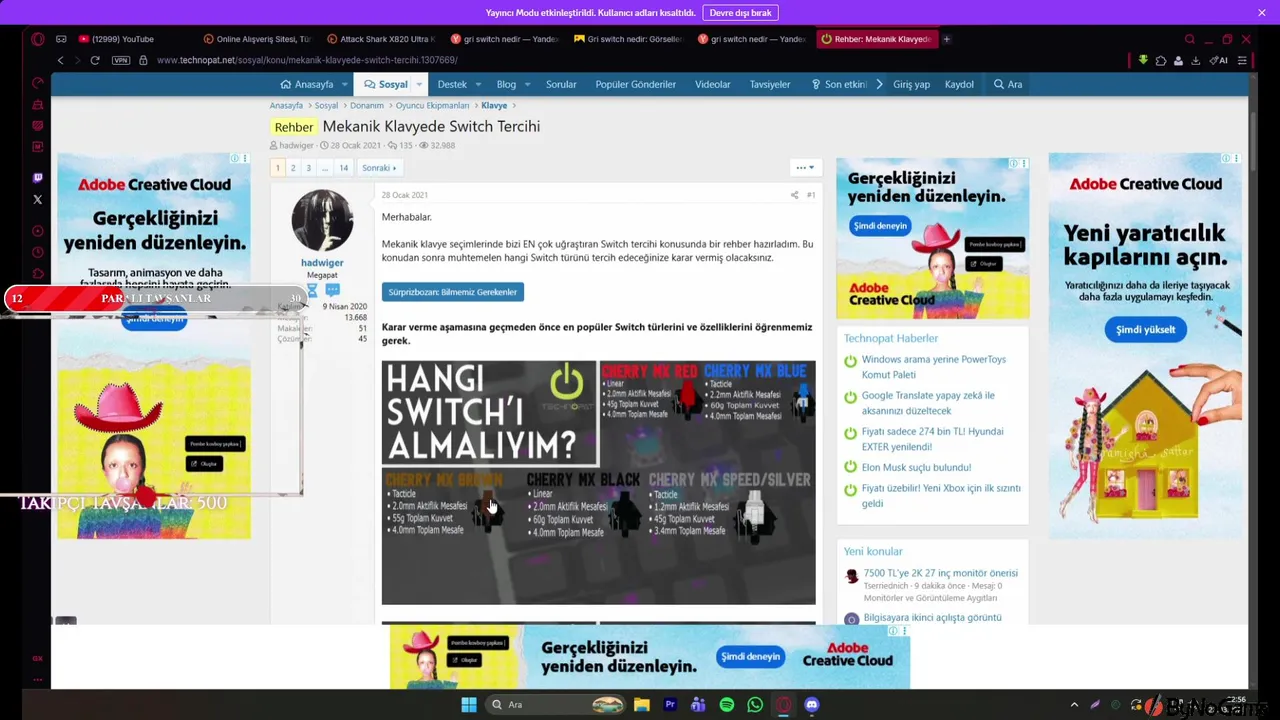Viewport: 1280px width, 720px height.
Task: Switch to Attack Shark X820 Ultra tab
Action: tap(380, 39)
